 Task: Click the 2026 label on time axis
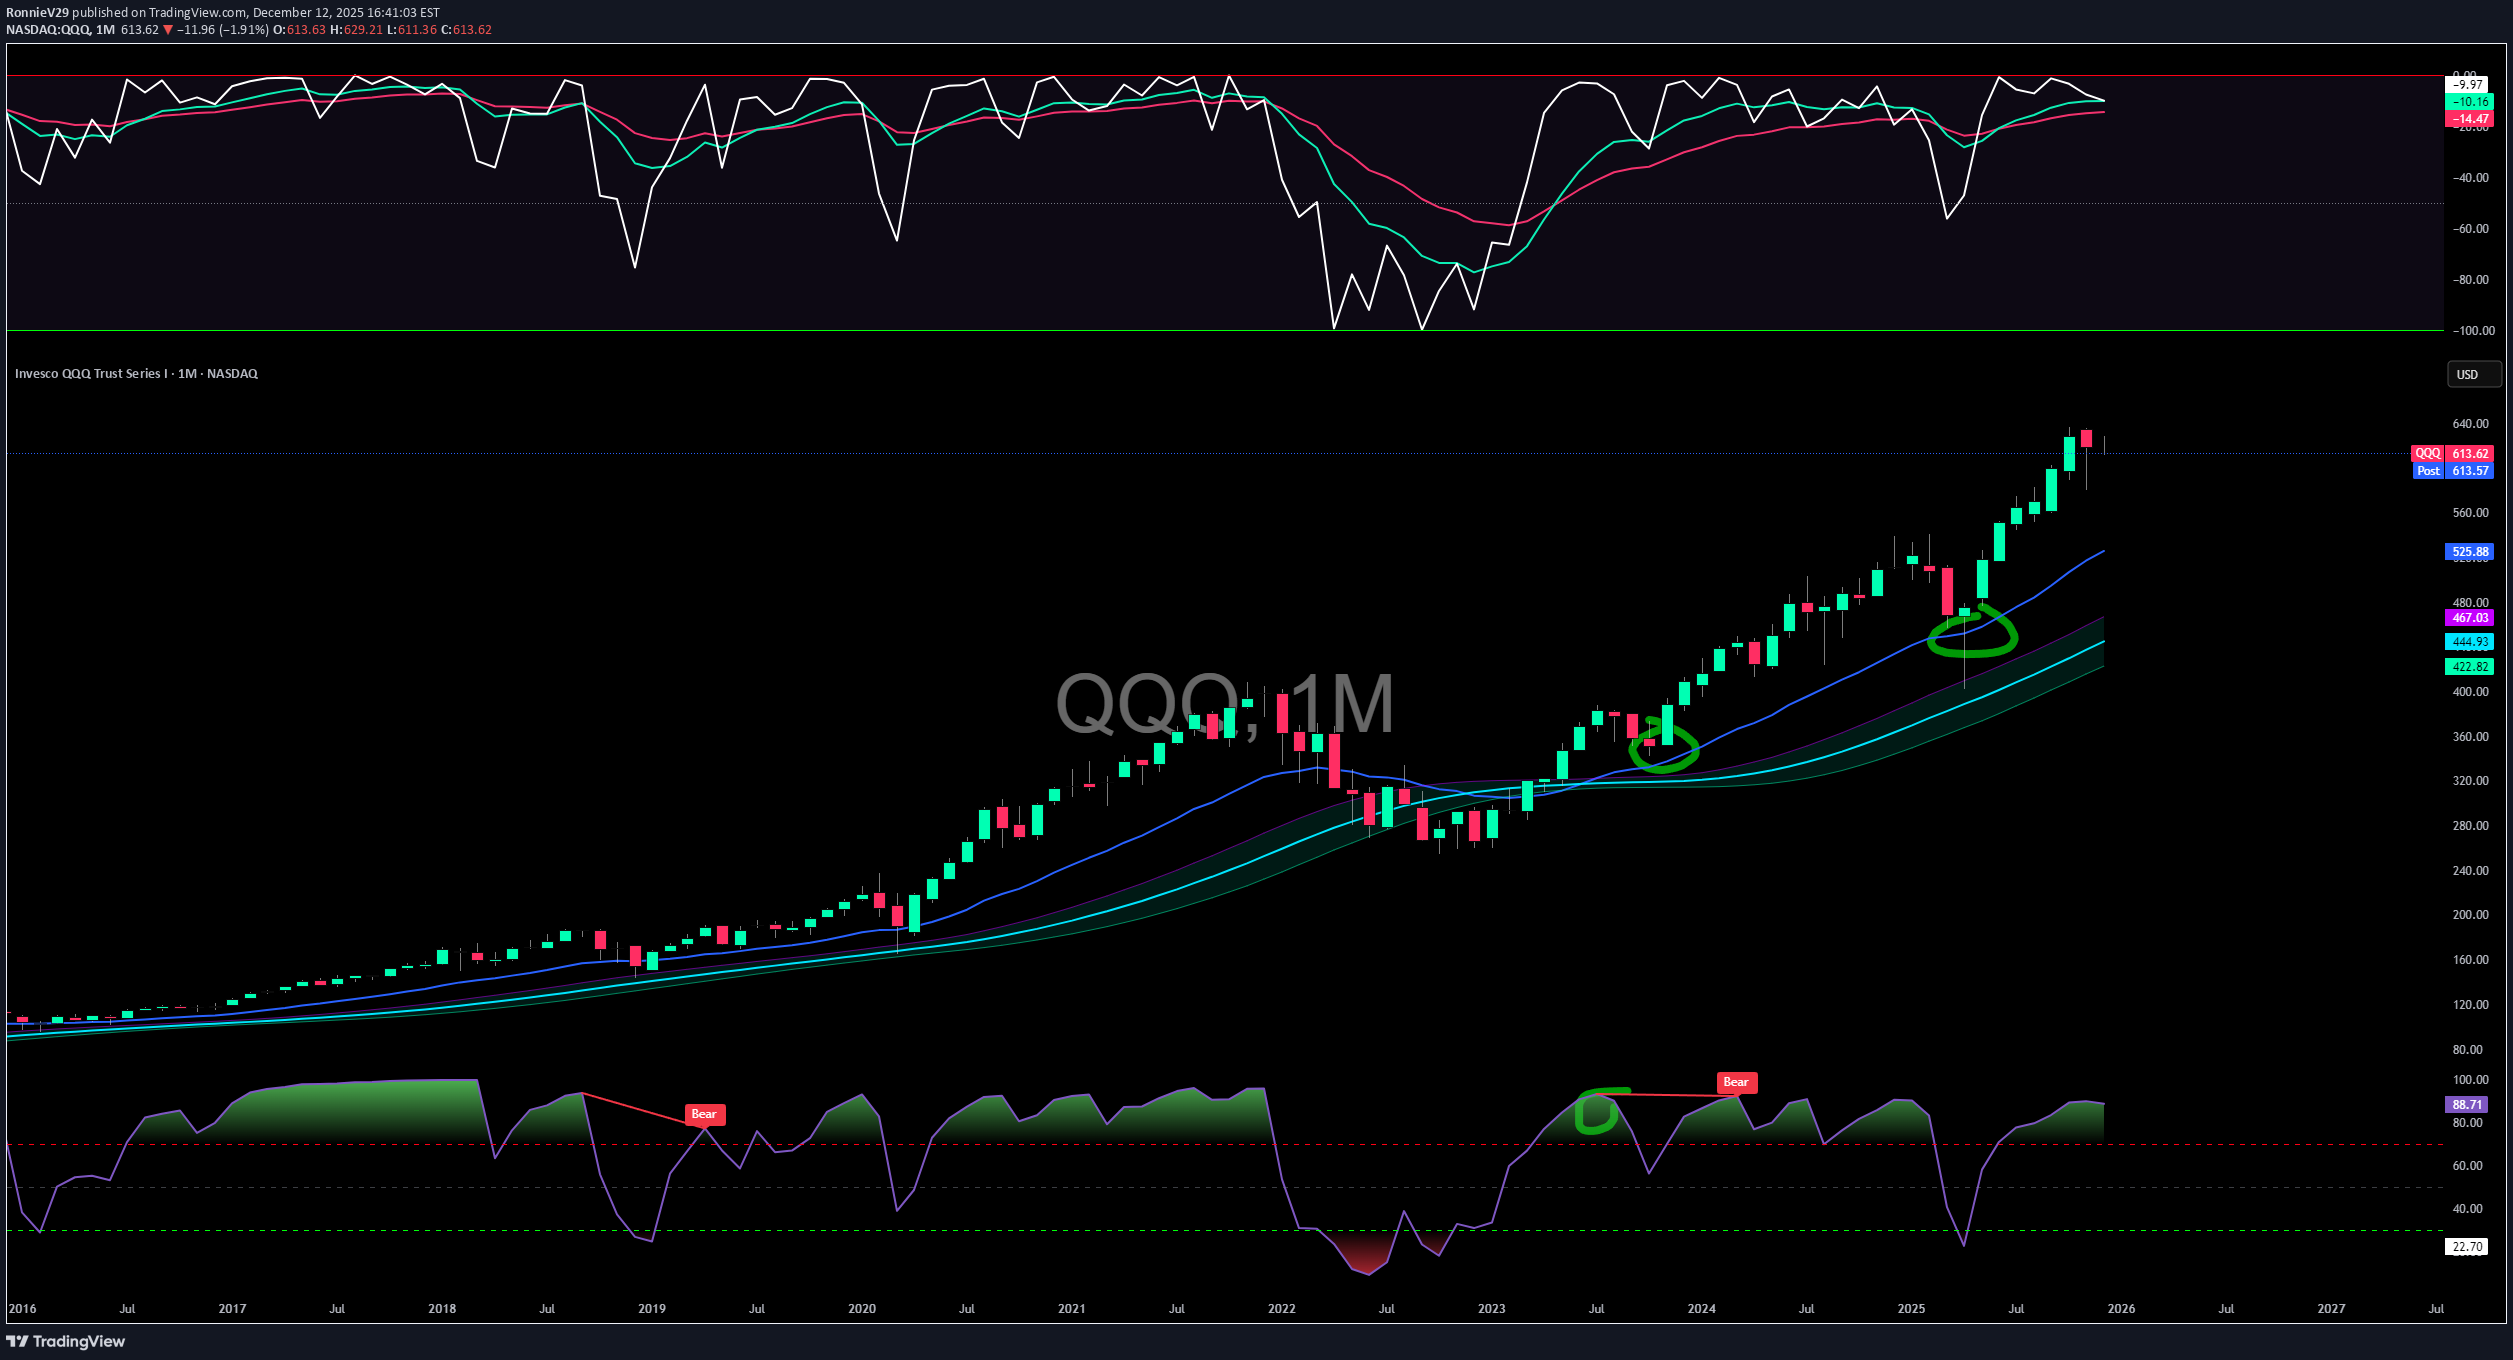[x=2121, y=1309]
